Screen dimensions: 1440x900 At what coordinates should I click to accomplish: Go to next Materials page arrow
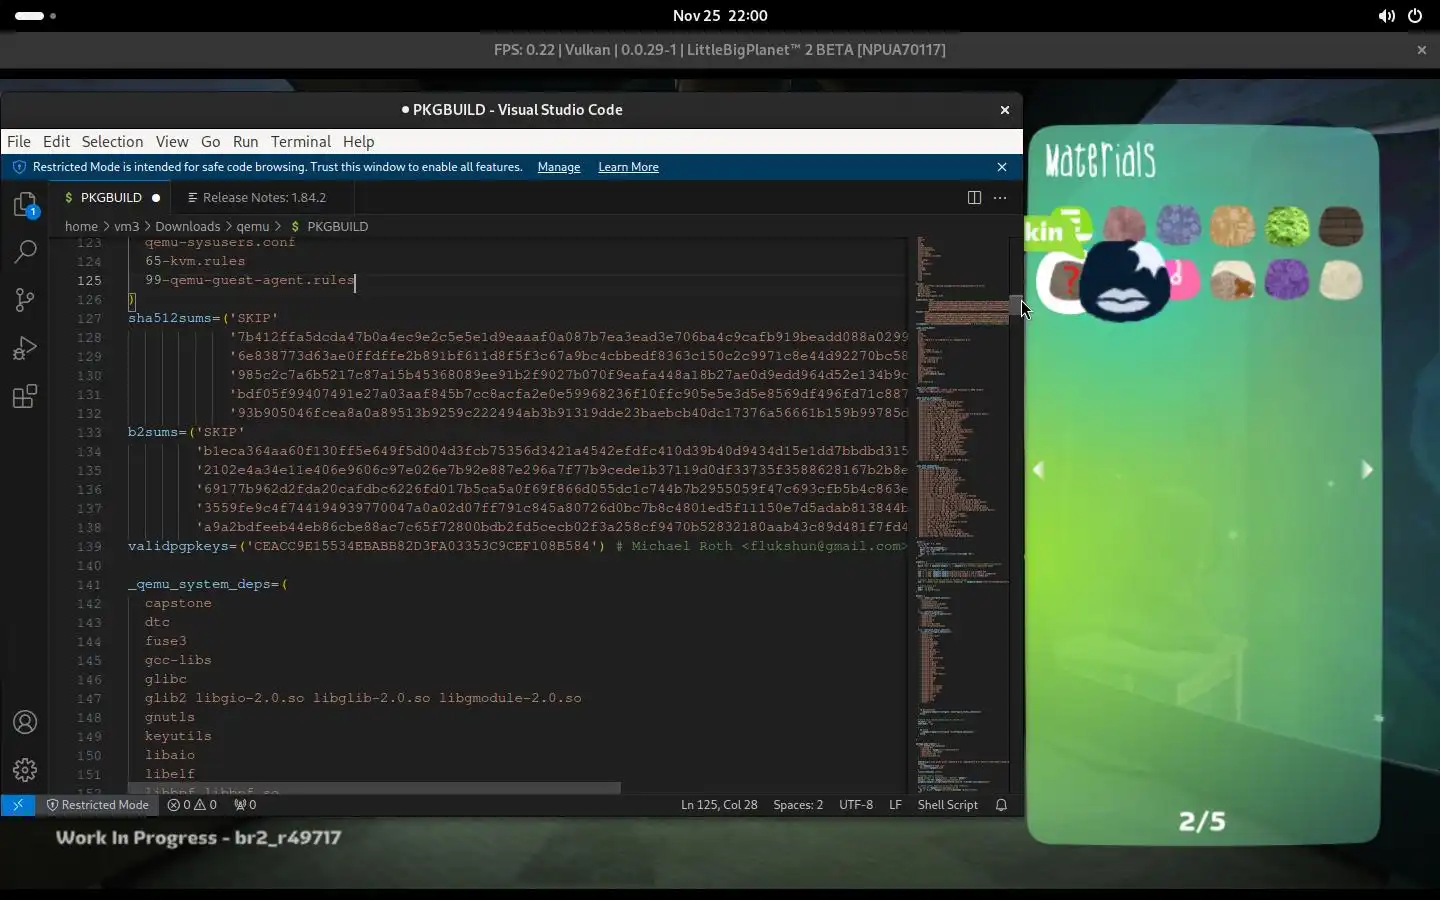tap(1367, 470)
